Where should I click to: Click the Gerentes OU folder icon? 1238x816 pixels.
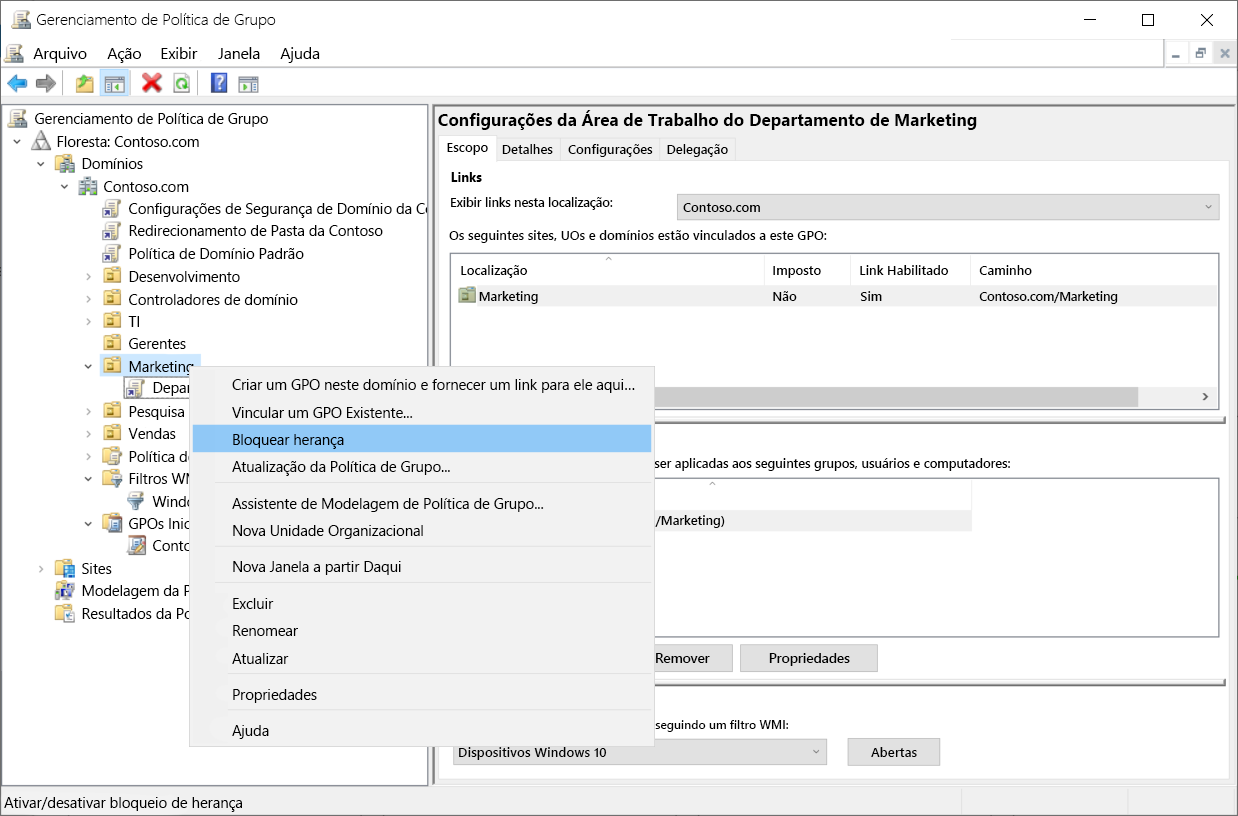click(x=113, y=344)
